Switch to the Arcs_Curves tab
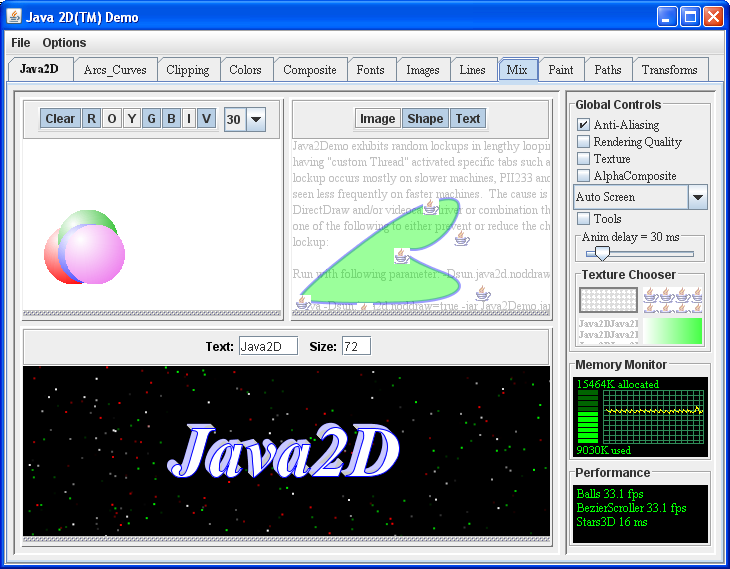The width and height of the screenshot is (730, 569). (115, 70)
